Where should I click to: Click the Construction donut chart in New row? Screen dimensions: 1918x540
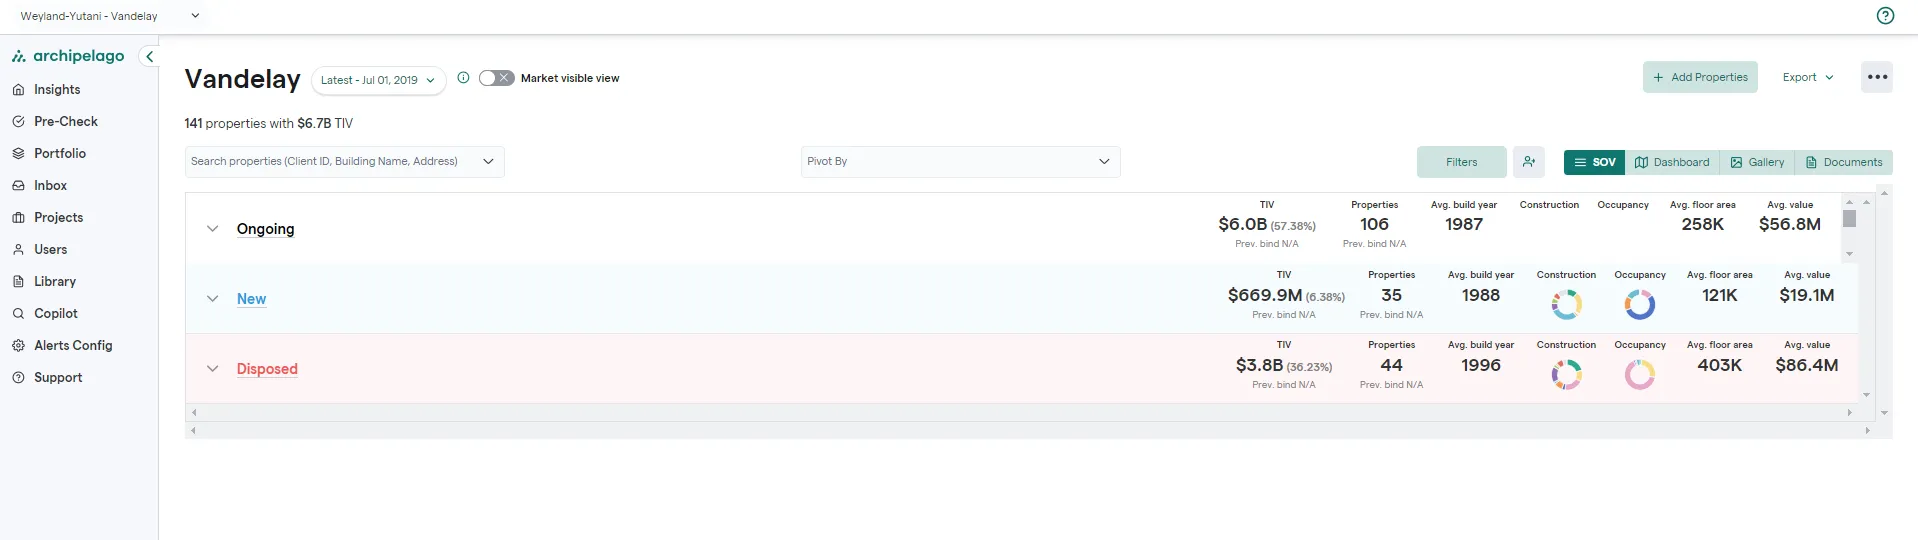(x=1566, y=304)
